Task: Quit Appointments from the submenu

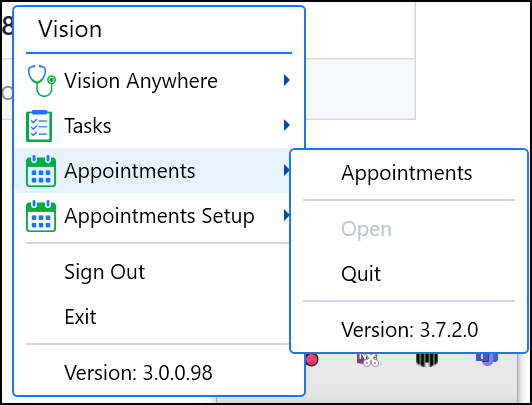Action: tap(361, 274)
